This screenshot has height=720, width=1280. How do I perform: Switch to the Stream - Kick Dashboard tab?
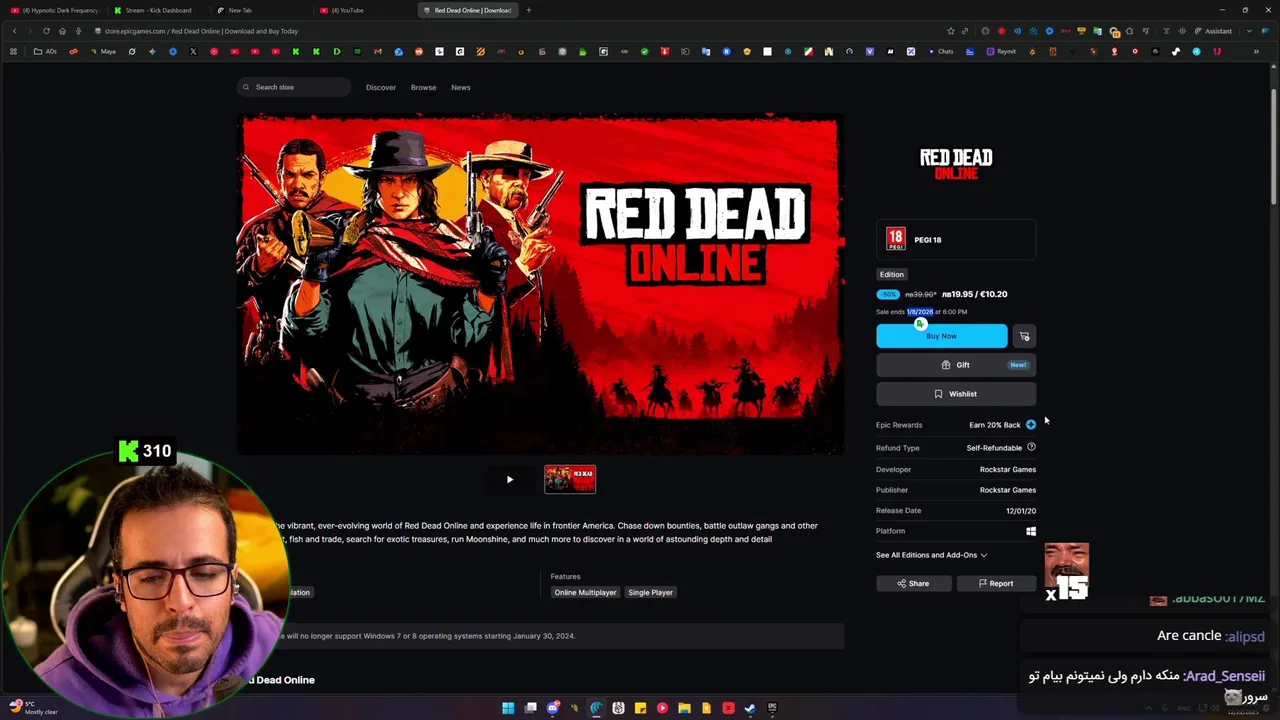(x=157, y=10)
